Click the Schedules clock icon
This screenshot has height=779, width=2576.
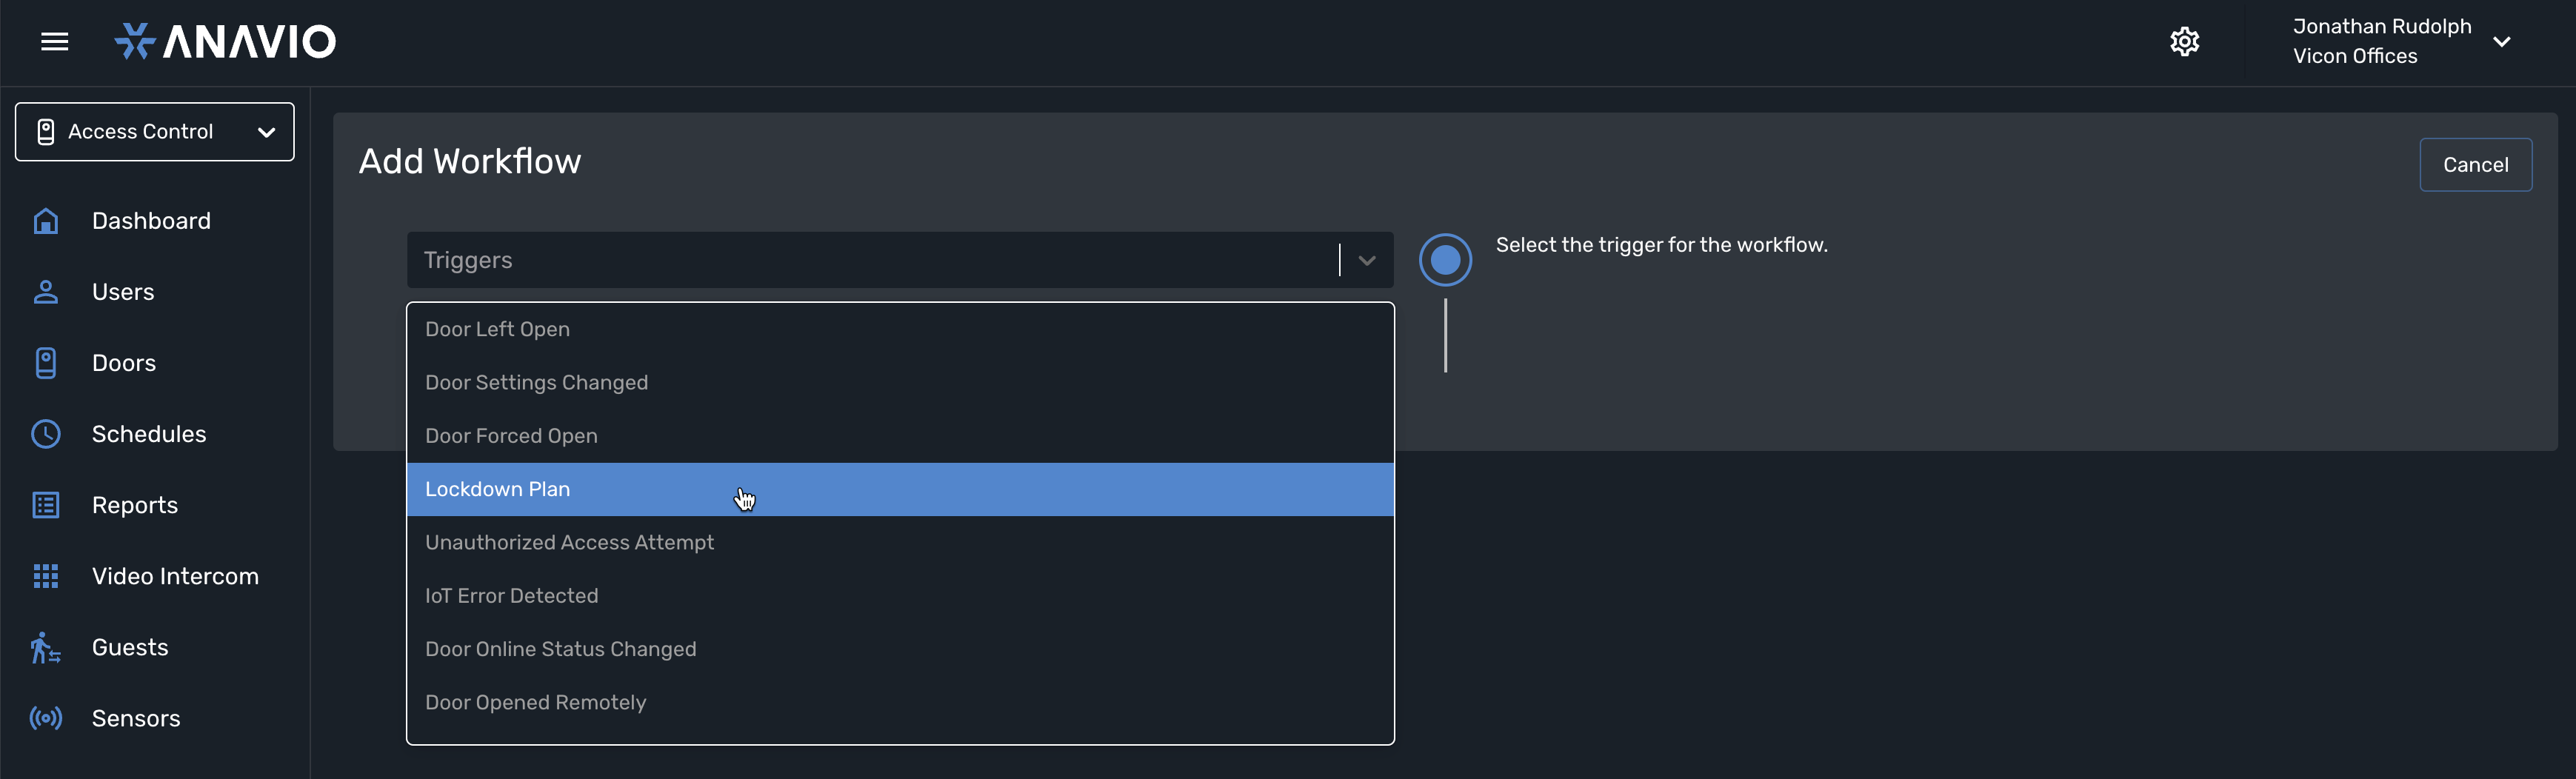click(x=45, y=433)
